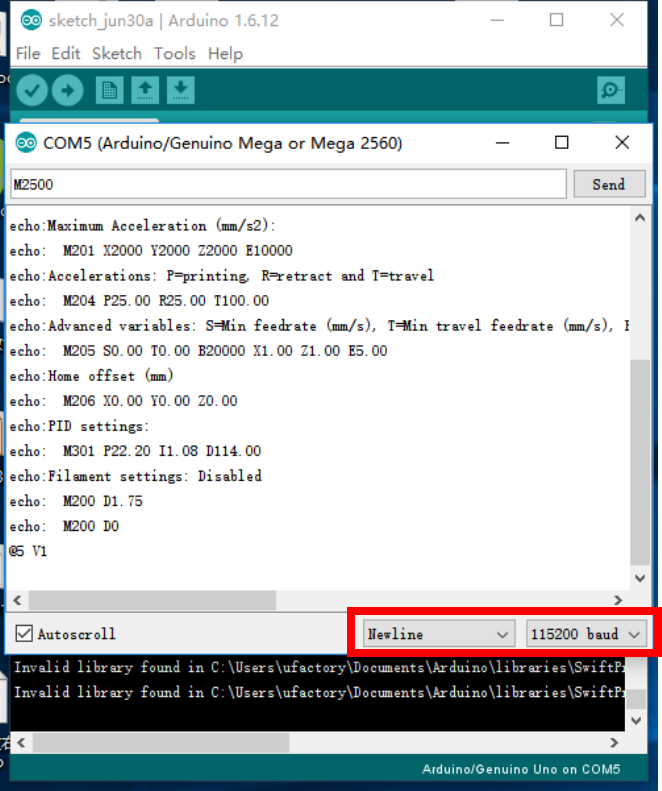Click the Send button
662x791 pixels.
[609, 184]
